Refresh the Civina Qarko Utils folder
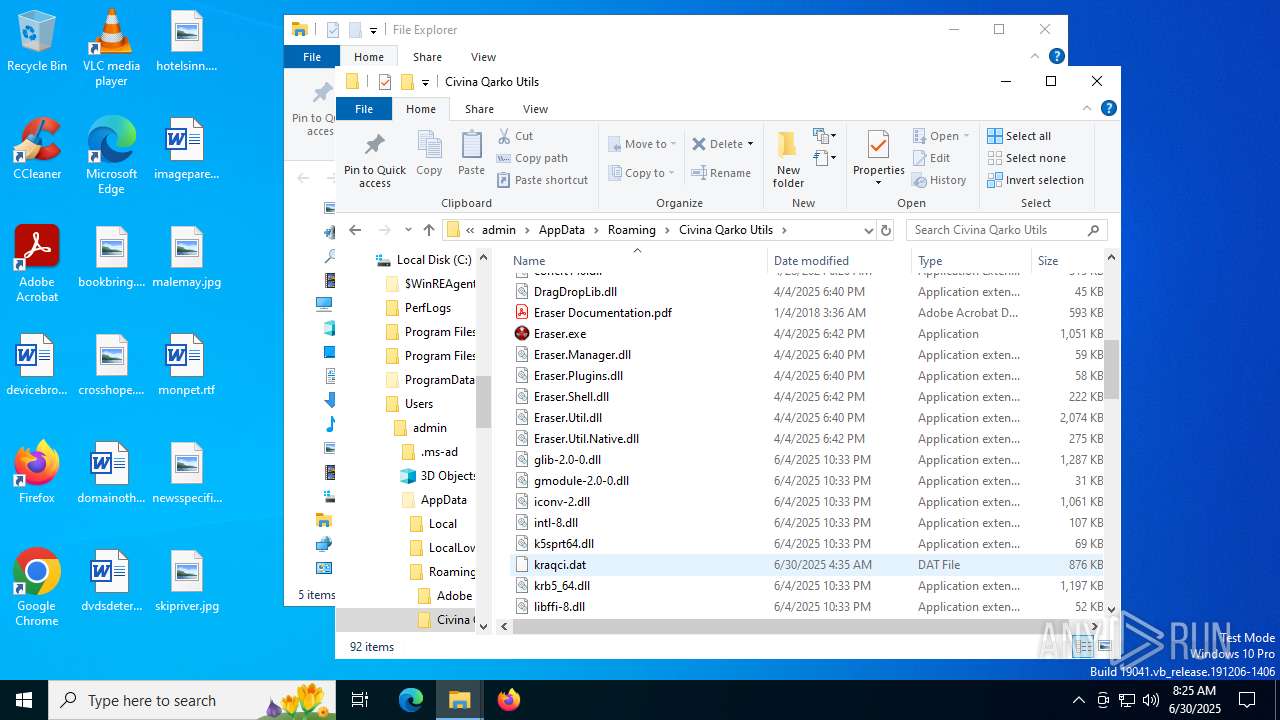 pyautogui.click(x=885, y=230)
